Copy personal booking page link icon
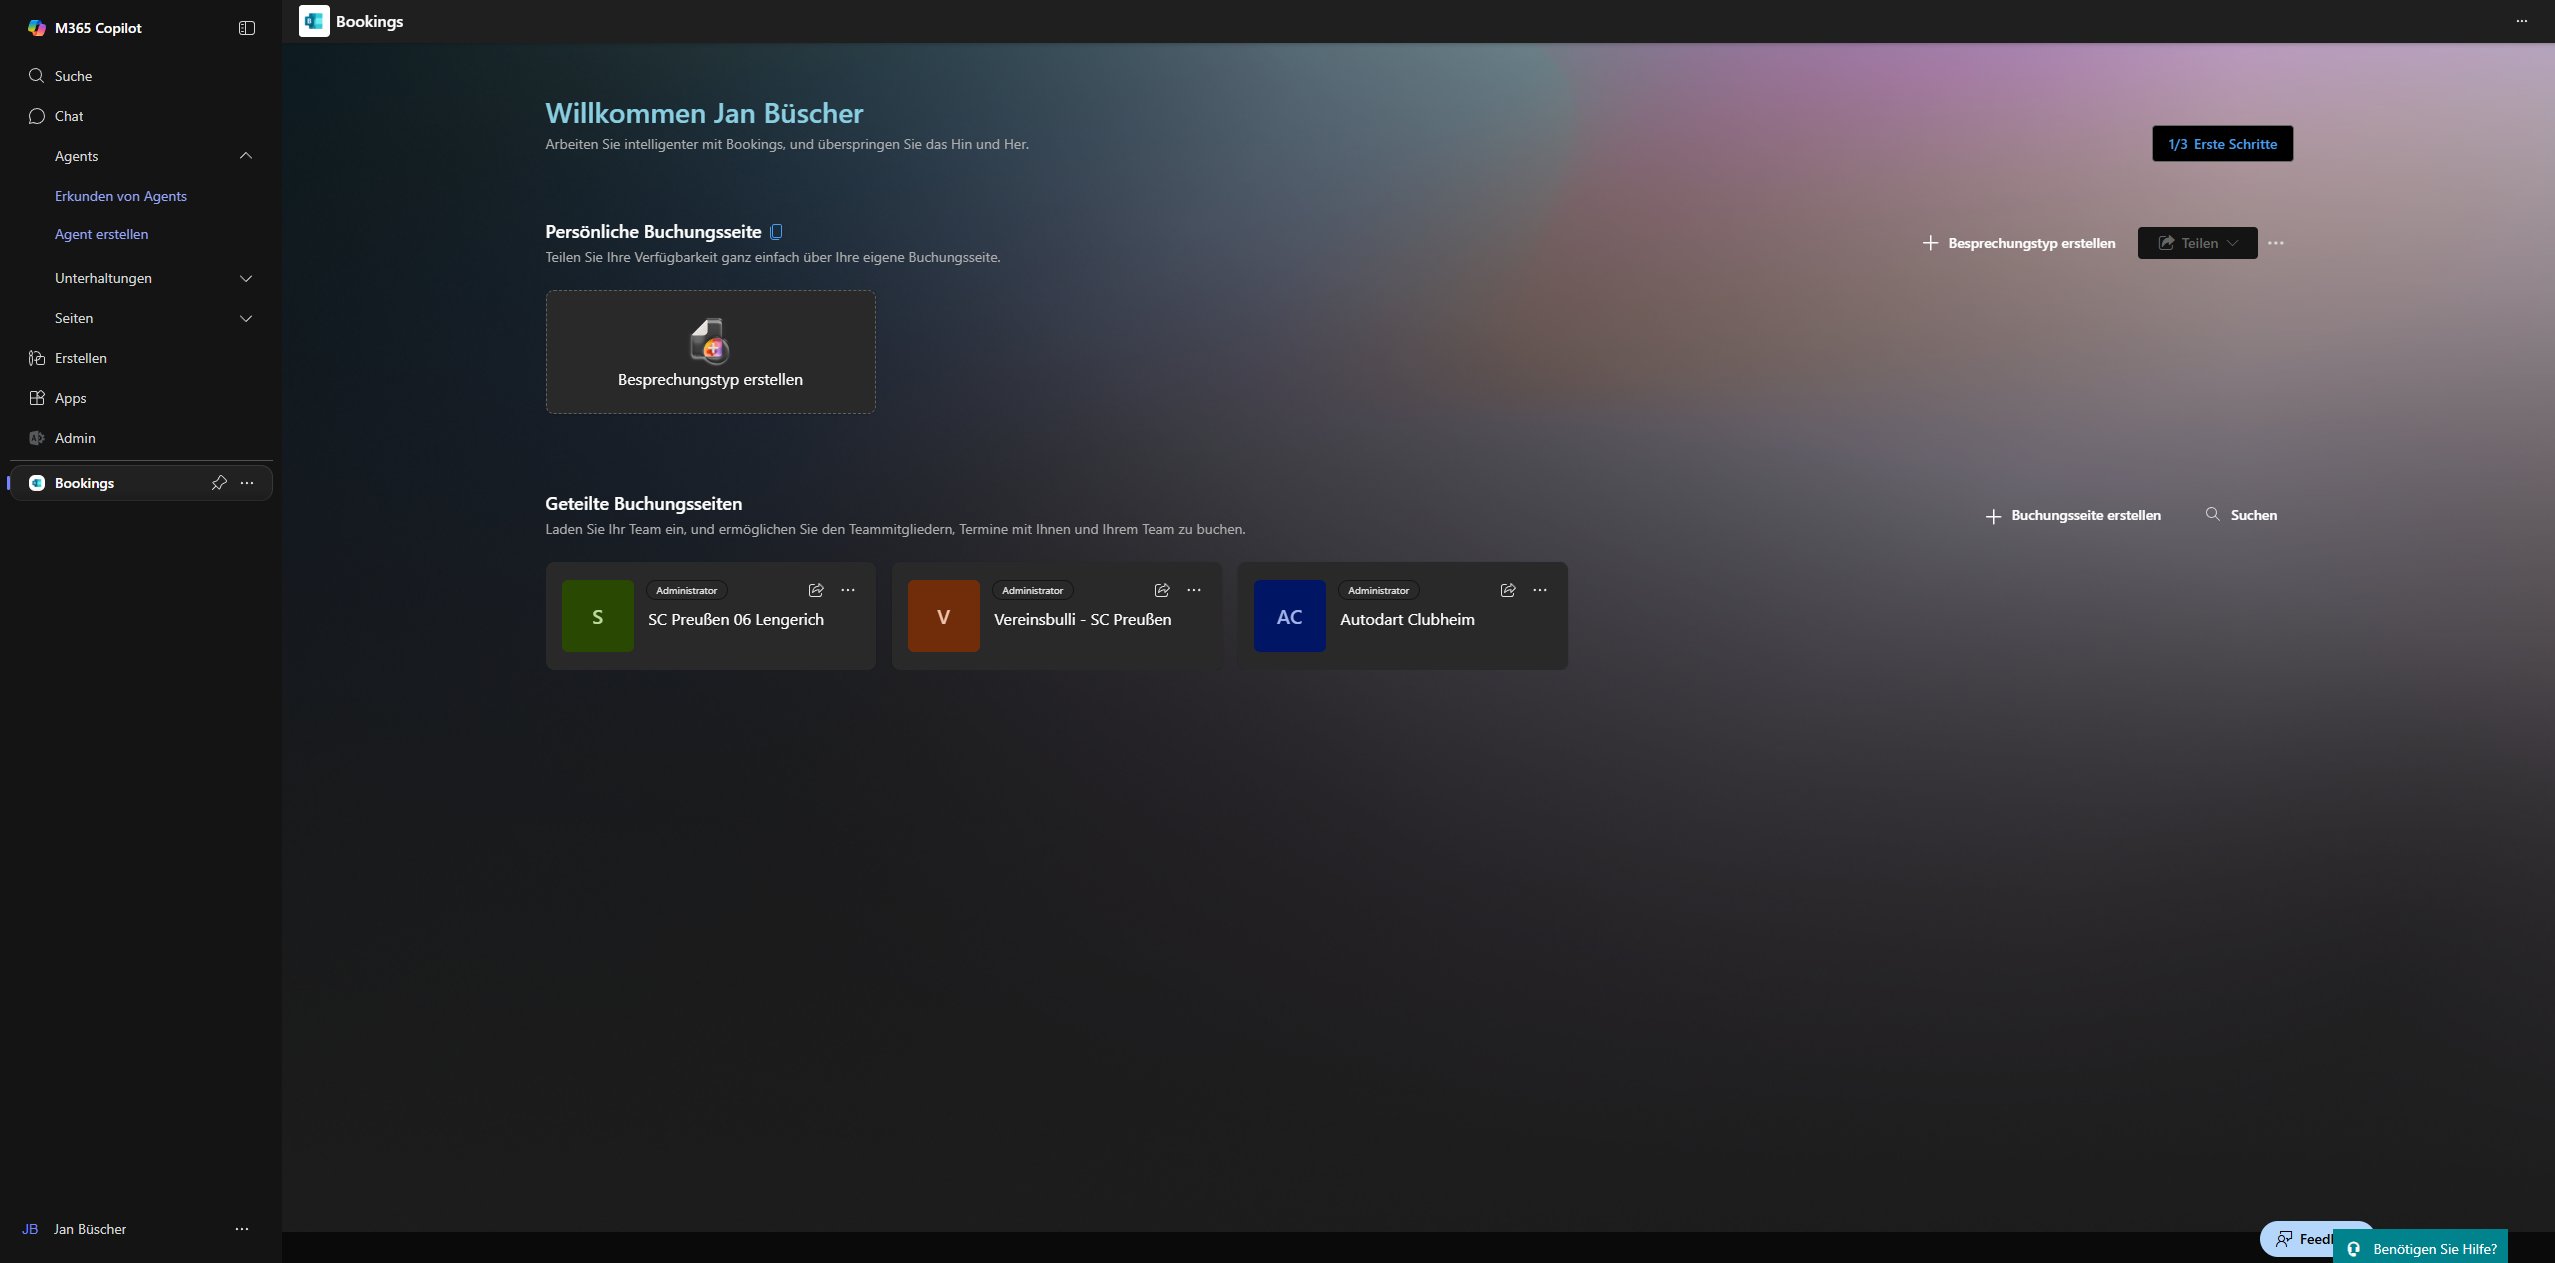The width and height of the screenshot is (2555, 1263). tap(776, 232)
